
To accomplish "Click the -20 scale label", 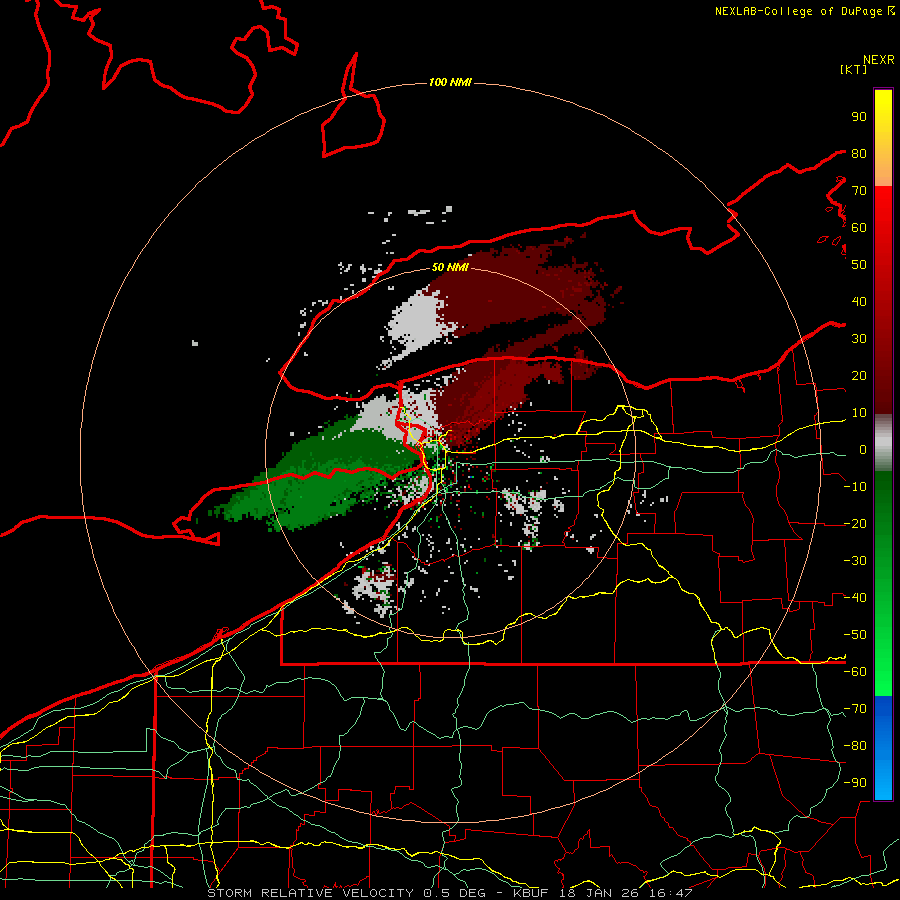I will (855, 523).
